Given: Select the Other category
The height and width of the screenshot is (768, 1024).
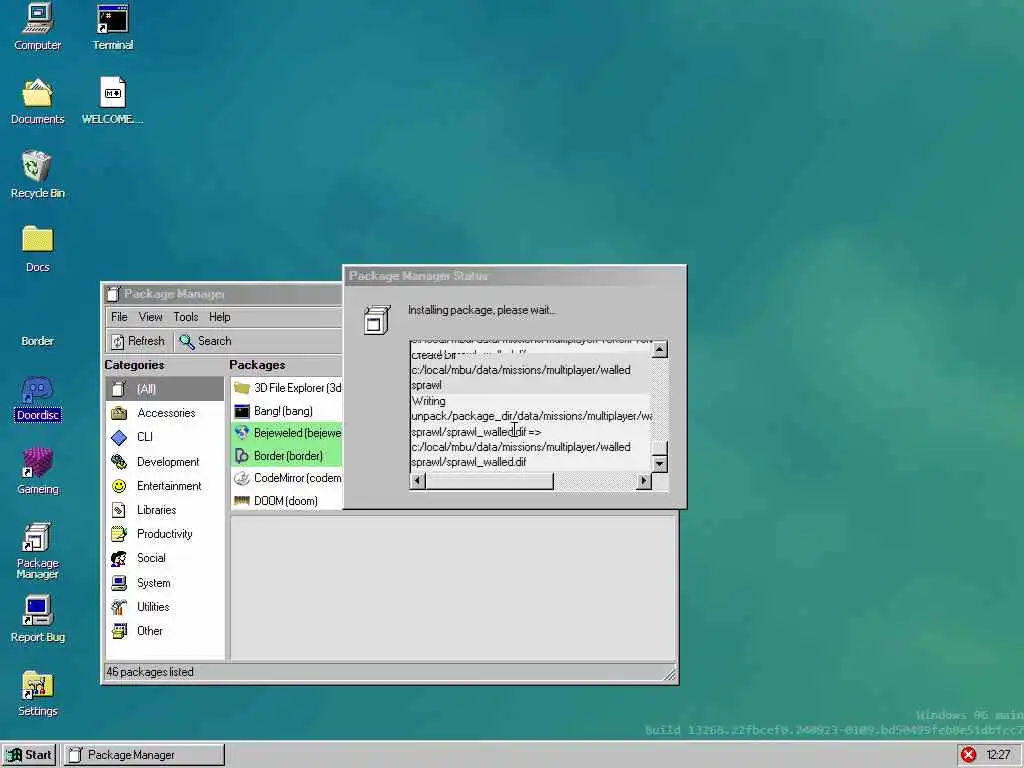Looking at the screenshot, I should 165,631.
